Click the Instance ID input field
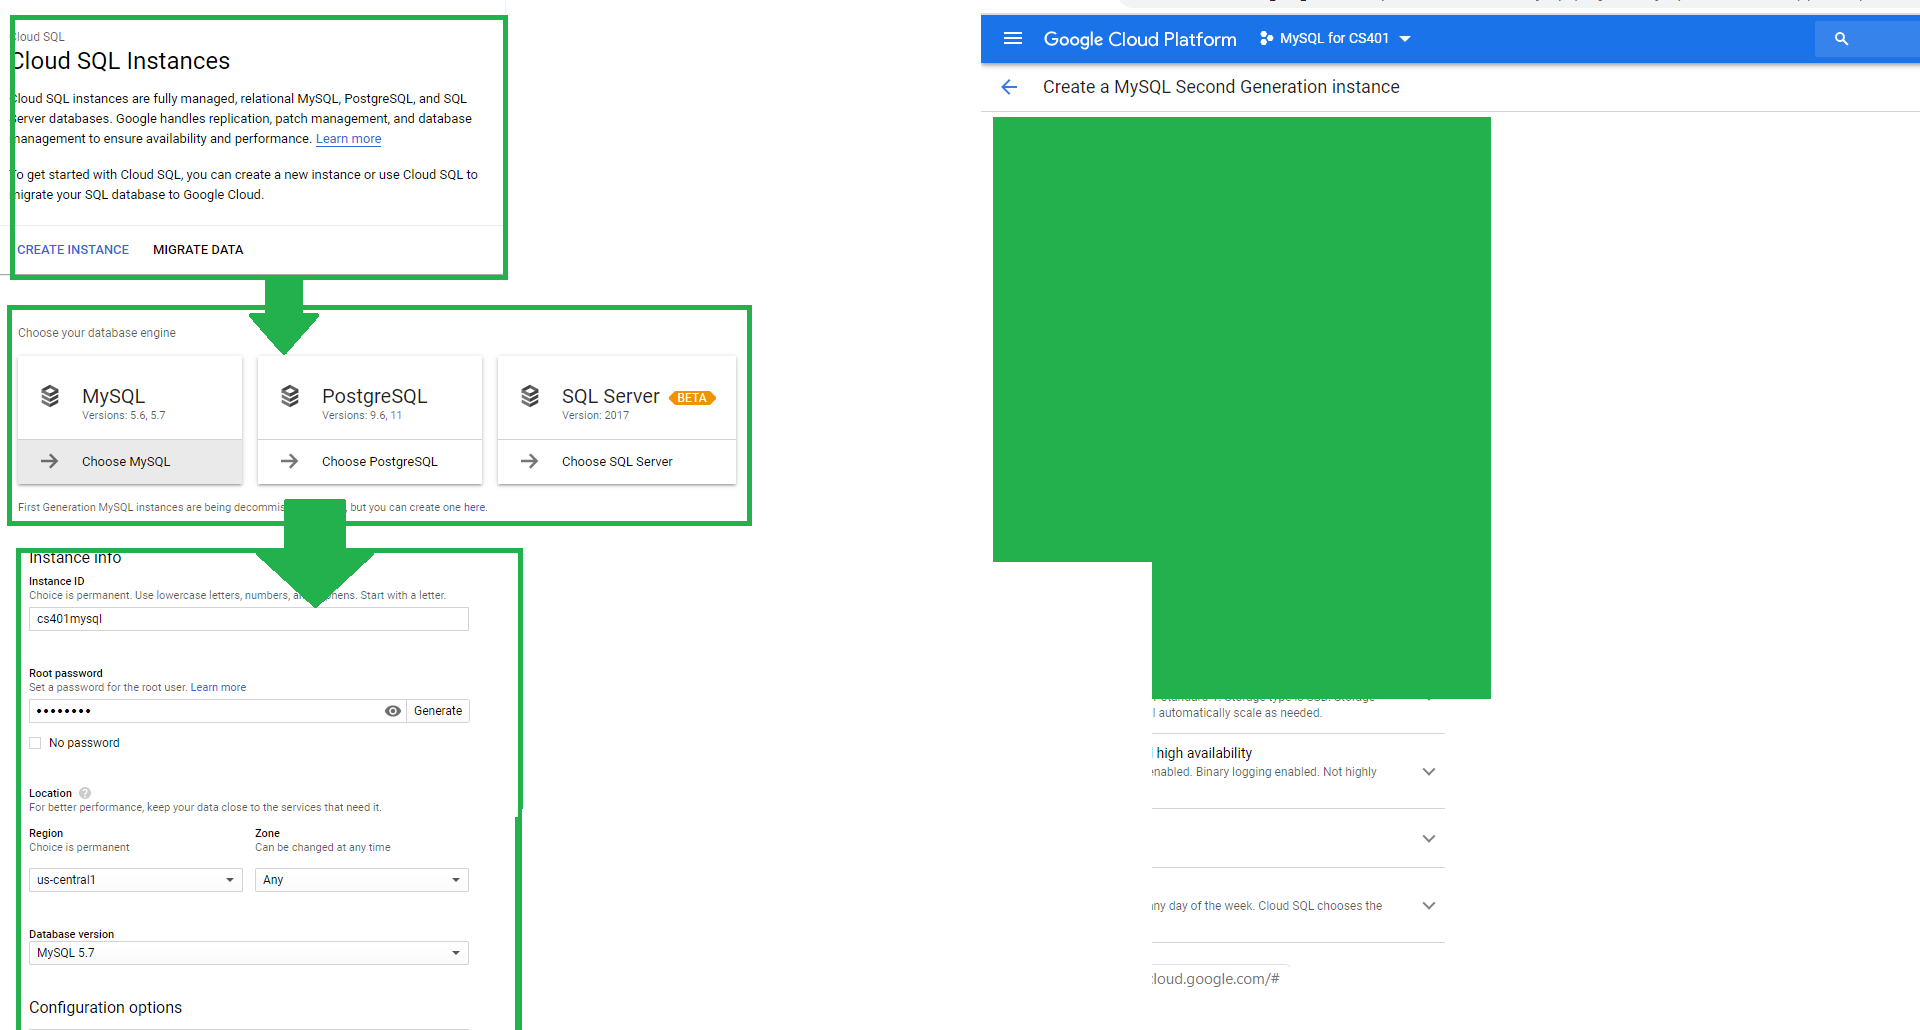This screenshot has height=1030, width=1920. 248,619
